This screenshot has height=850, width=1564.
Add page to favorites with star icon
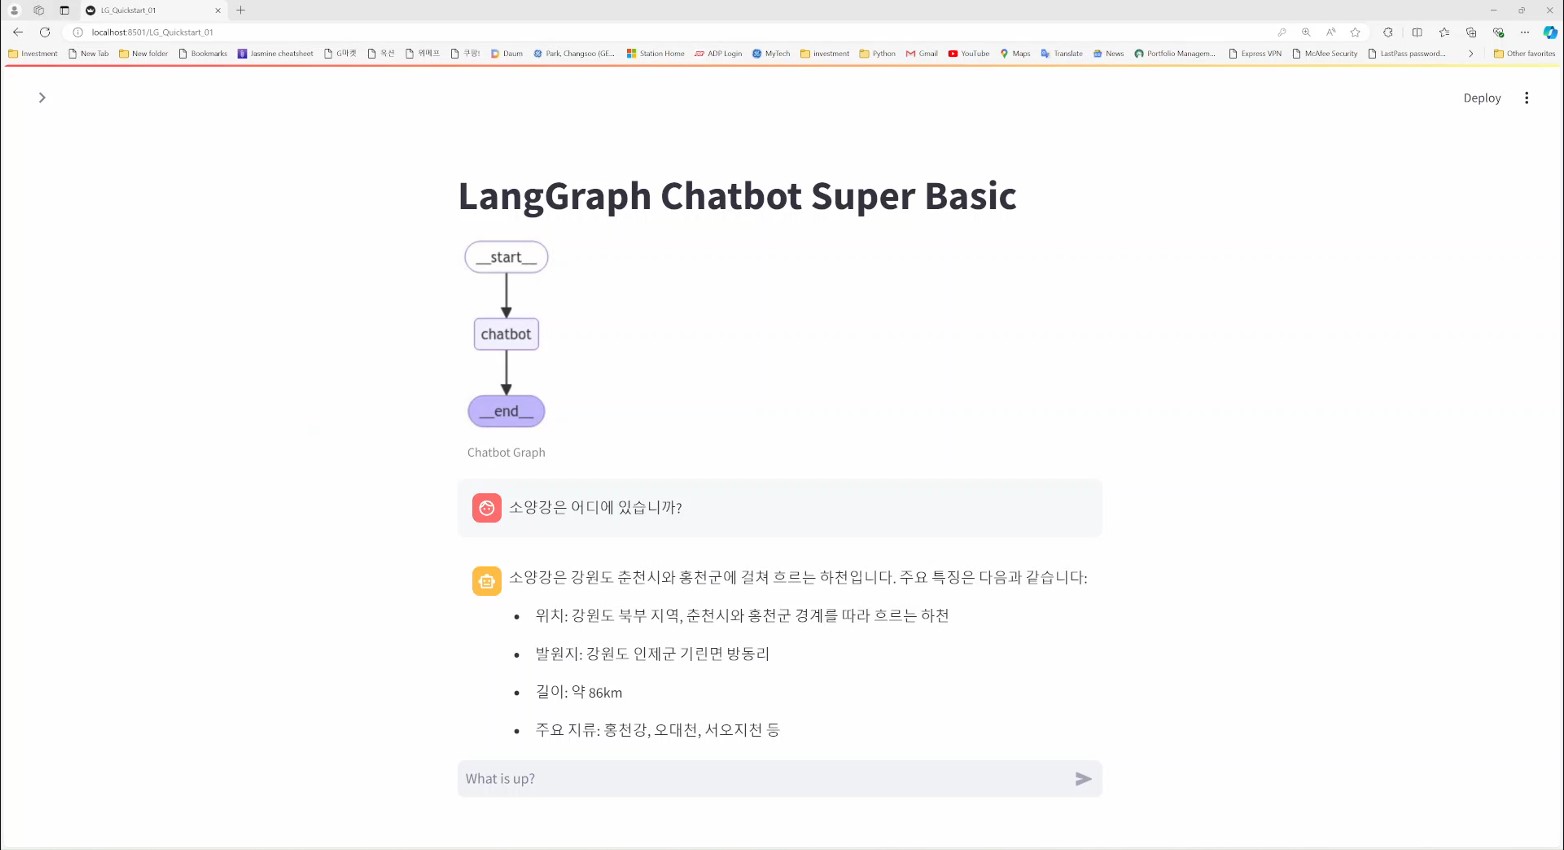pyautogui.click(x=1355, y=32)
